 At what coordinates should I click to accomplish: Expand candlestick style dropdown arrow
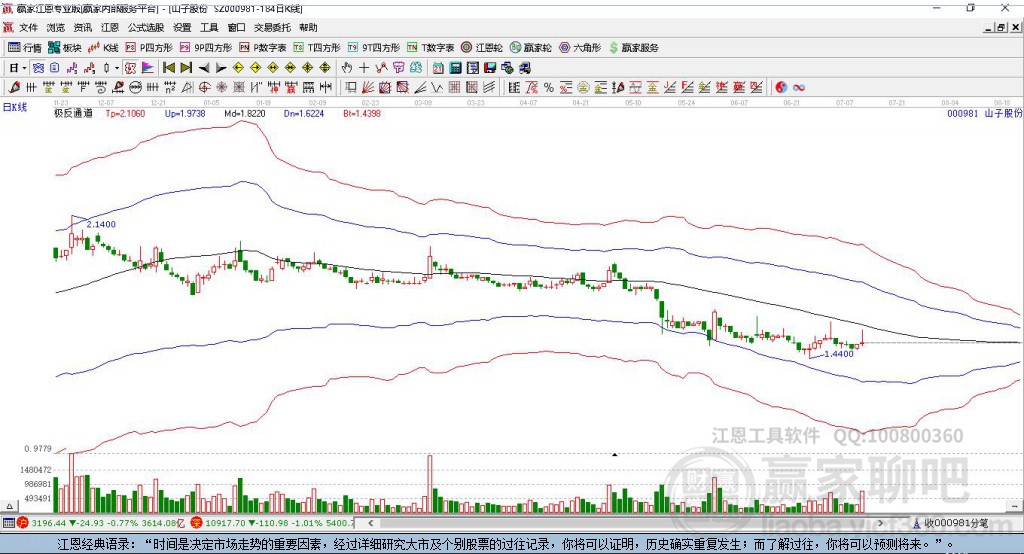117,68
